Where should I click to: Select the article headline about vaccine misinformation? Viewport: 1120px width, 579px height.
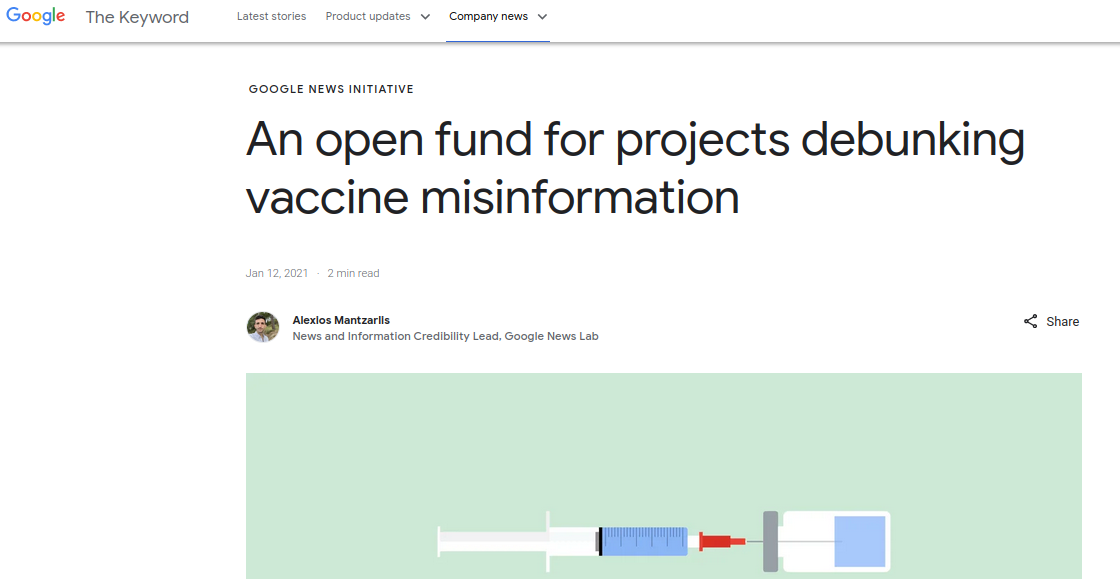click(x=635, y=168)
